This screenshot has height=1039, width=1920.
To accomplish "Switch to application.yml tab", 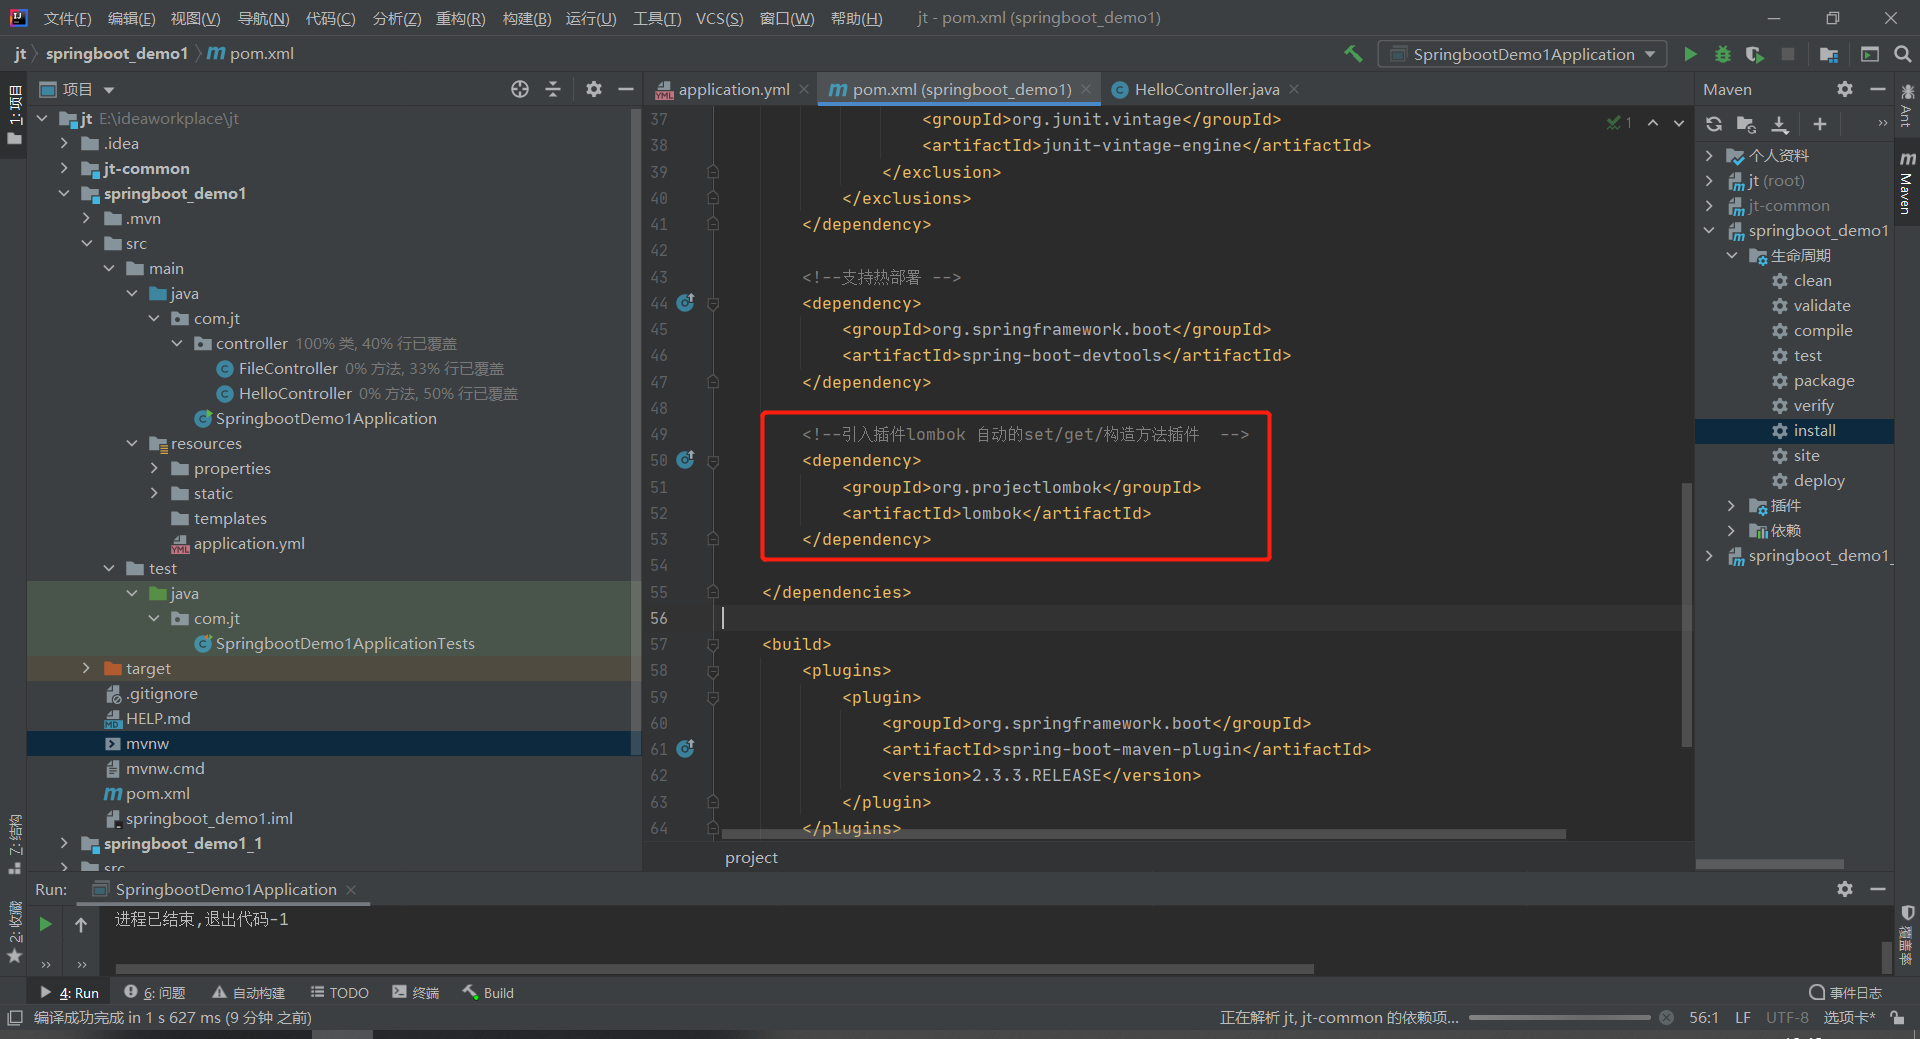I will [x=733, y=89].
